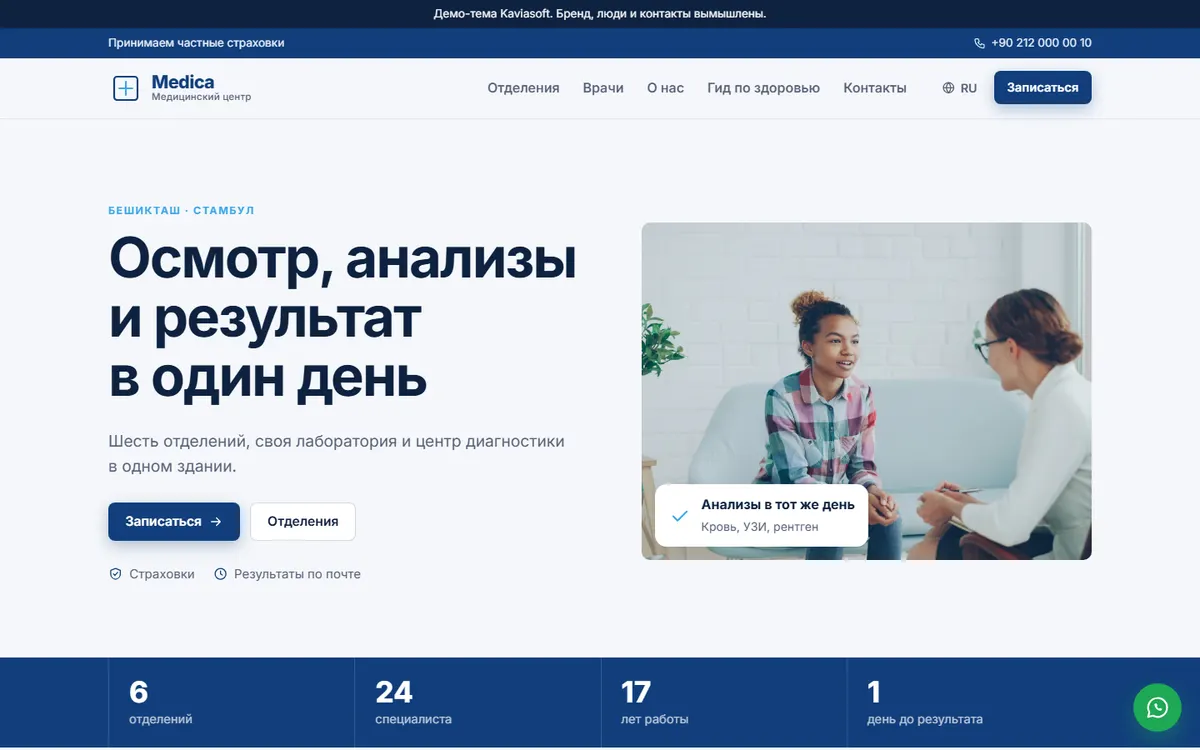Click the clock icon beside Результаты по почте
Screen dimensions: 1200x750
point(220,574)
